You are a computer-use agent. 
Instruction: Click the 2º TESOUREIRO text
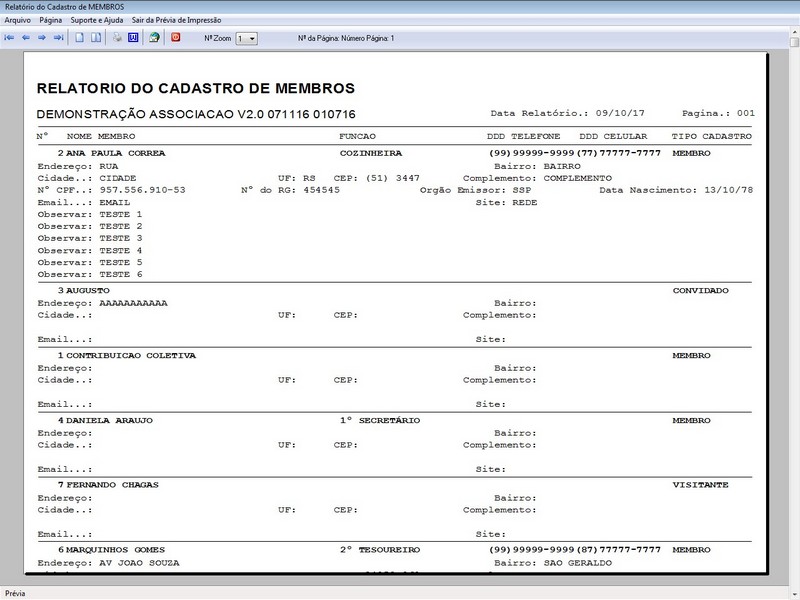point(380,550)
